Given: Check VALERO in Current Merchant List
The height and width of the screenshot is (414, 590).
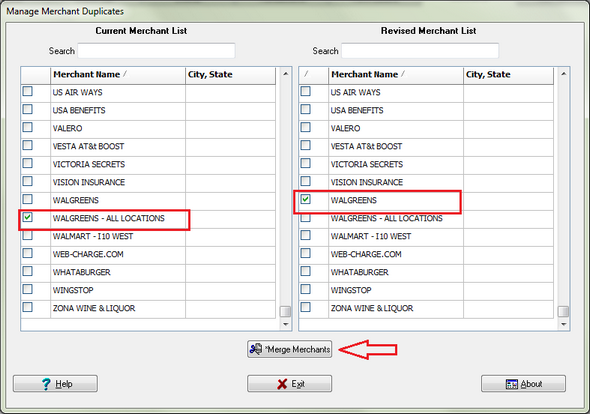Looking at the screenshot, I should (x=27, y=127).
